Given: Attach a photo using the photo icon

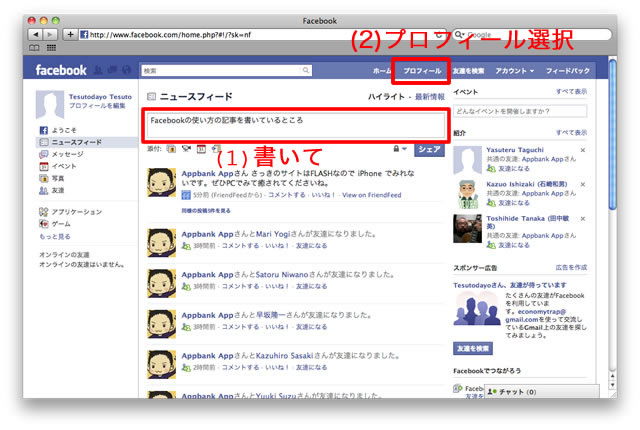Looking at the screenshot, I should [x=171, y=149].
